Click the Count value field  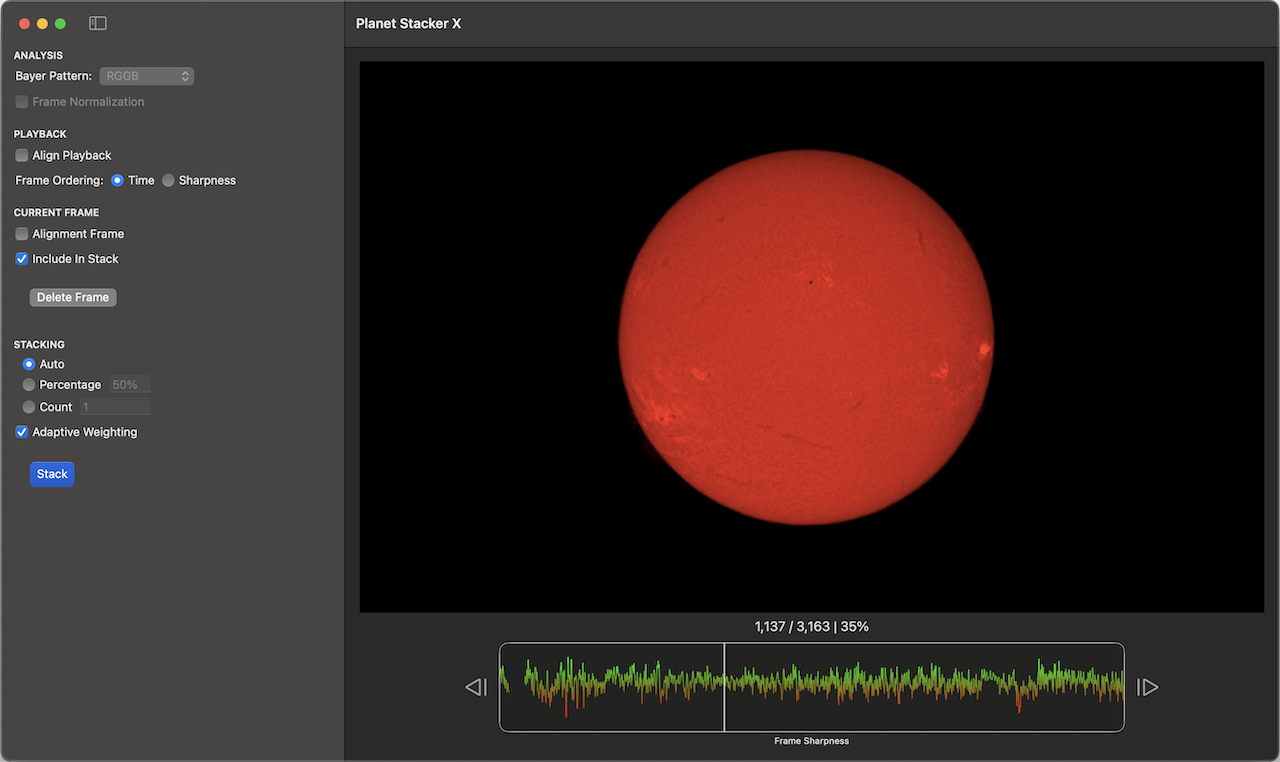pyautogui.click(x=115, y=407)
